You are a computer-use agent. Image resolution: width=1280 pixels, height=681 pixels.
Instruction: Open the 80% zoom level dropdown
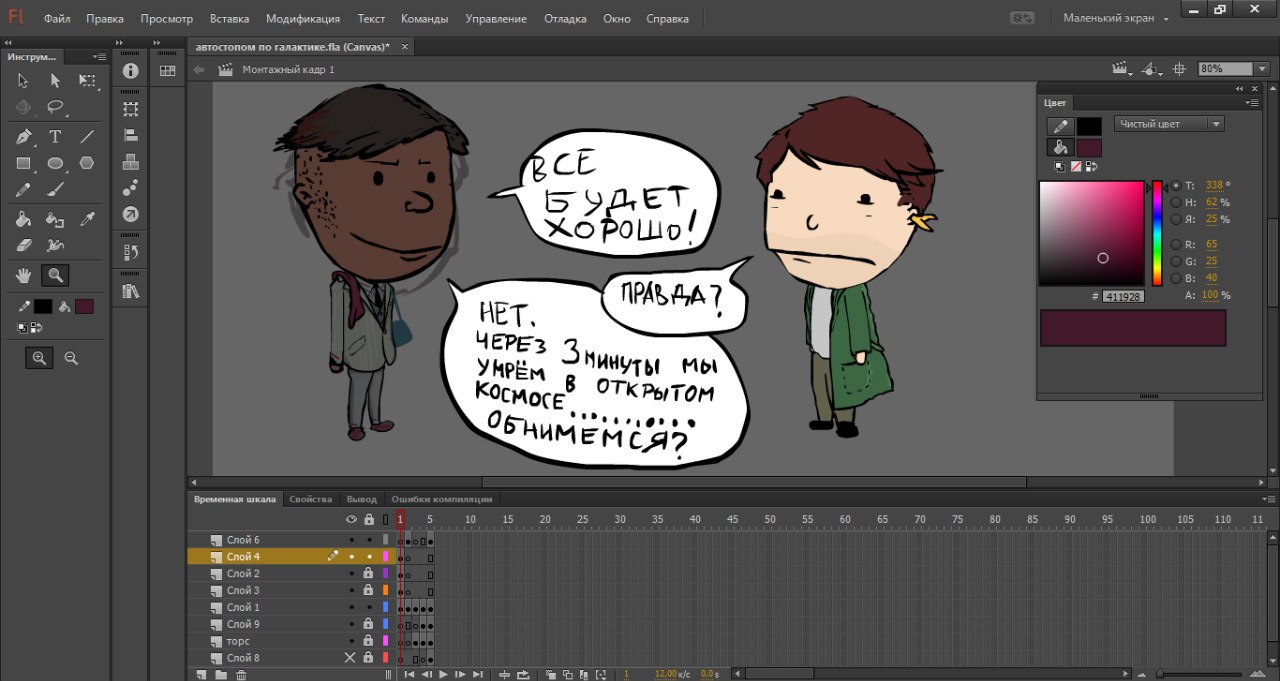click(1240, 69)
